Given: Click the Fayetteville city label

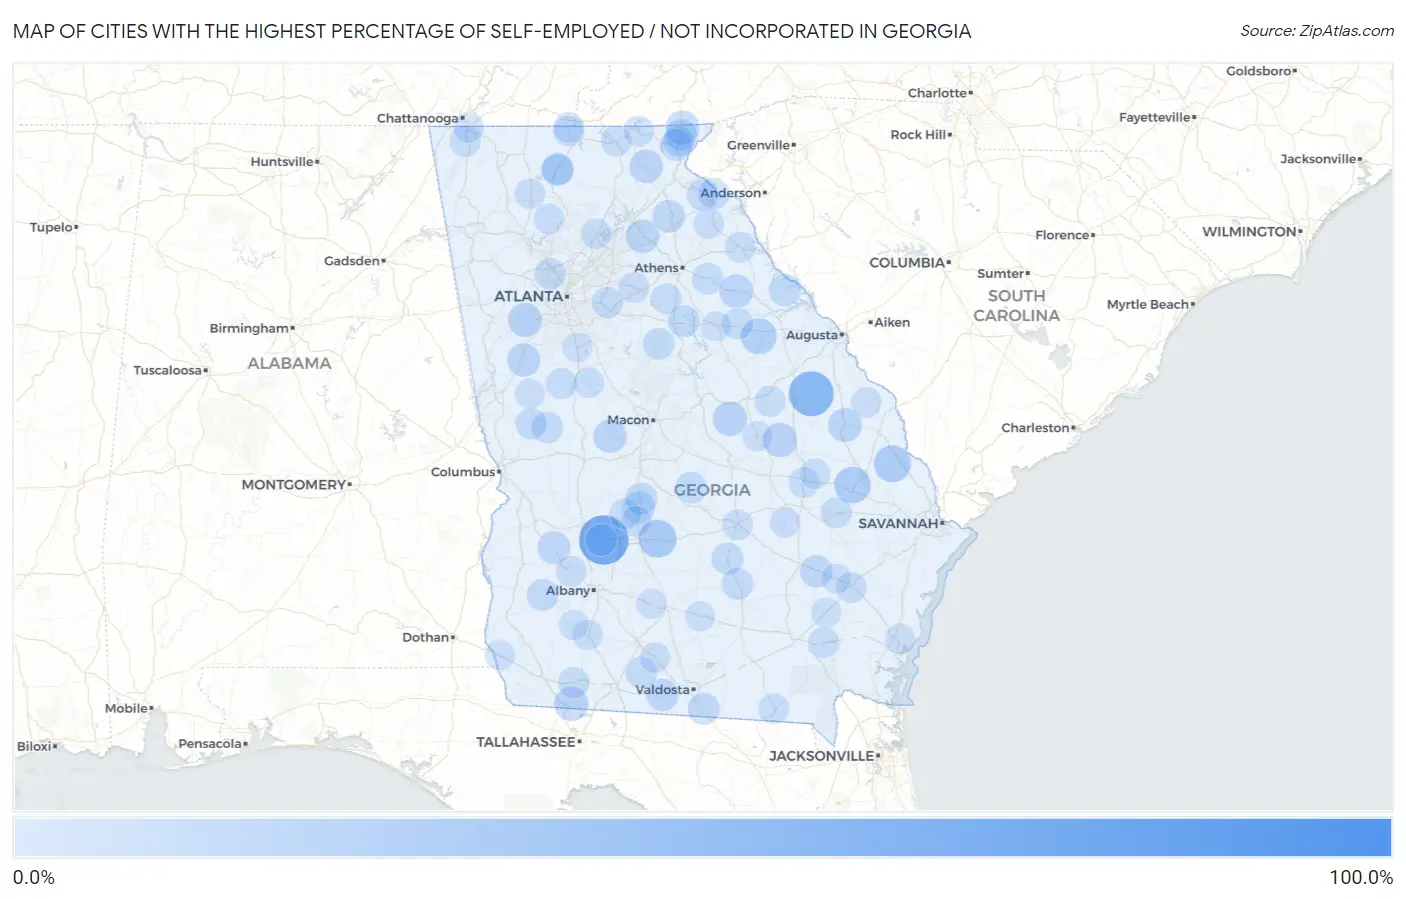Looking at the screenshot, I should click(x=1155, y=117).
